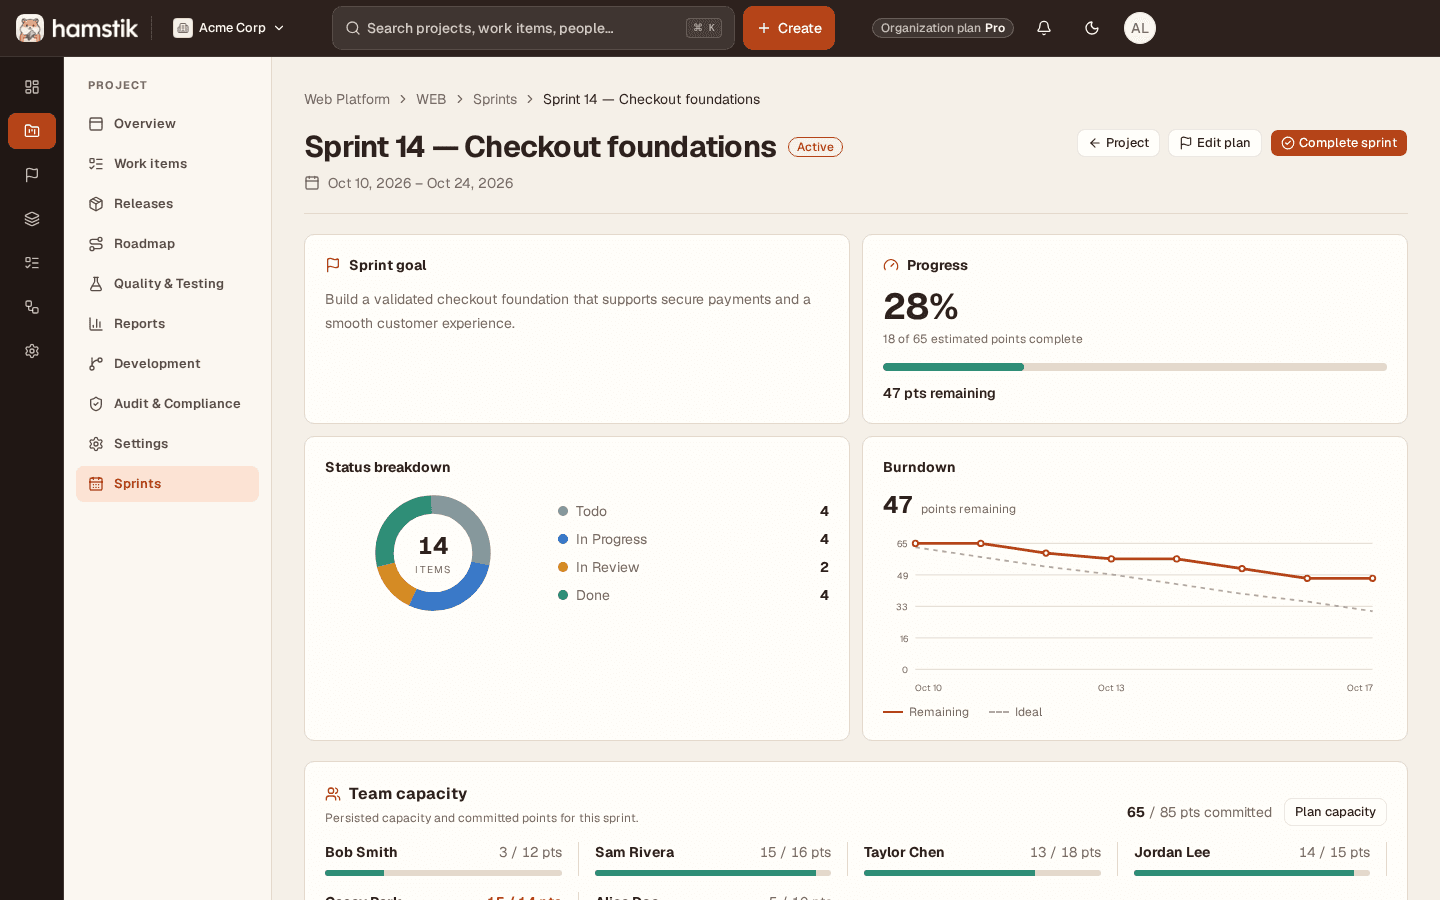Open Overview in the project sidebar
1440x900 pixels.
167,124
